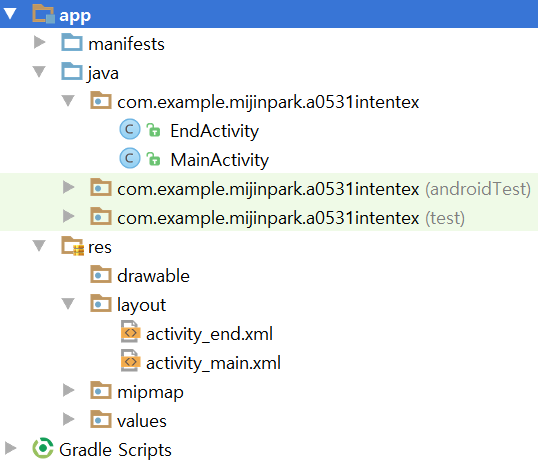Select the Gradle Scripts label
The height and width of the screenshot is (471, 538).
[115, 450]
